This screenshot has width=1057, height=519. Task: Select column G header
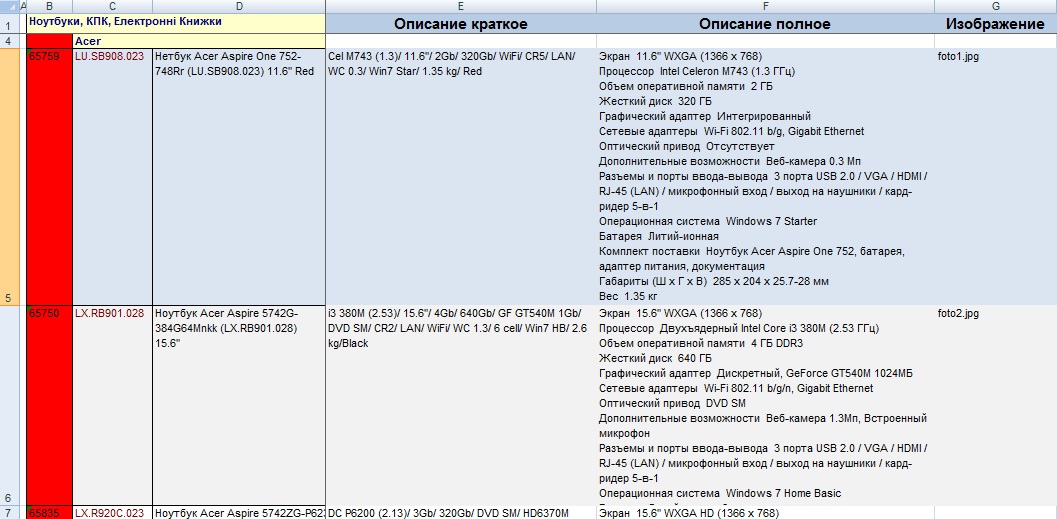(996, 6)
